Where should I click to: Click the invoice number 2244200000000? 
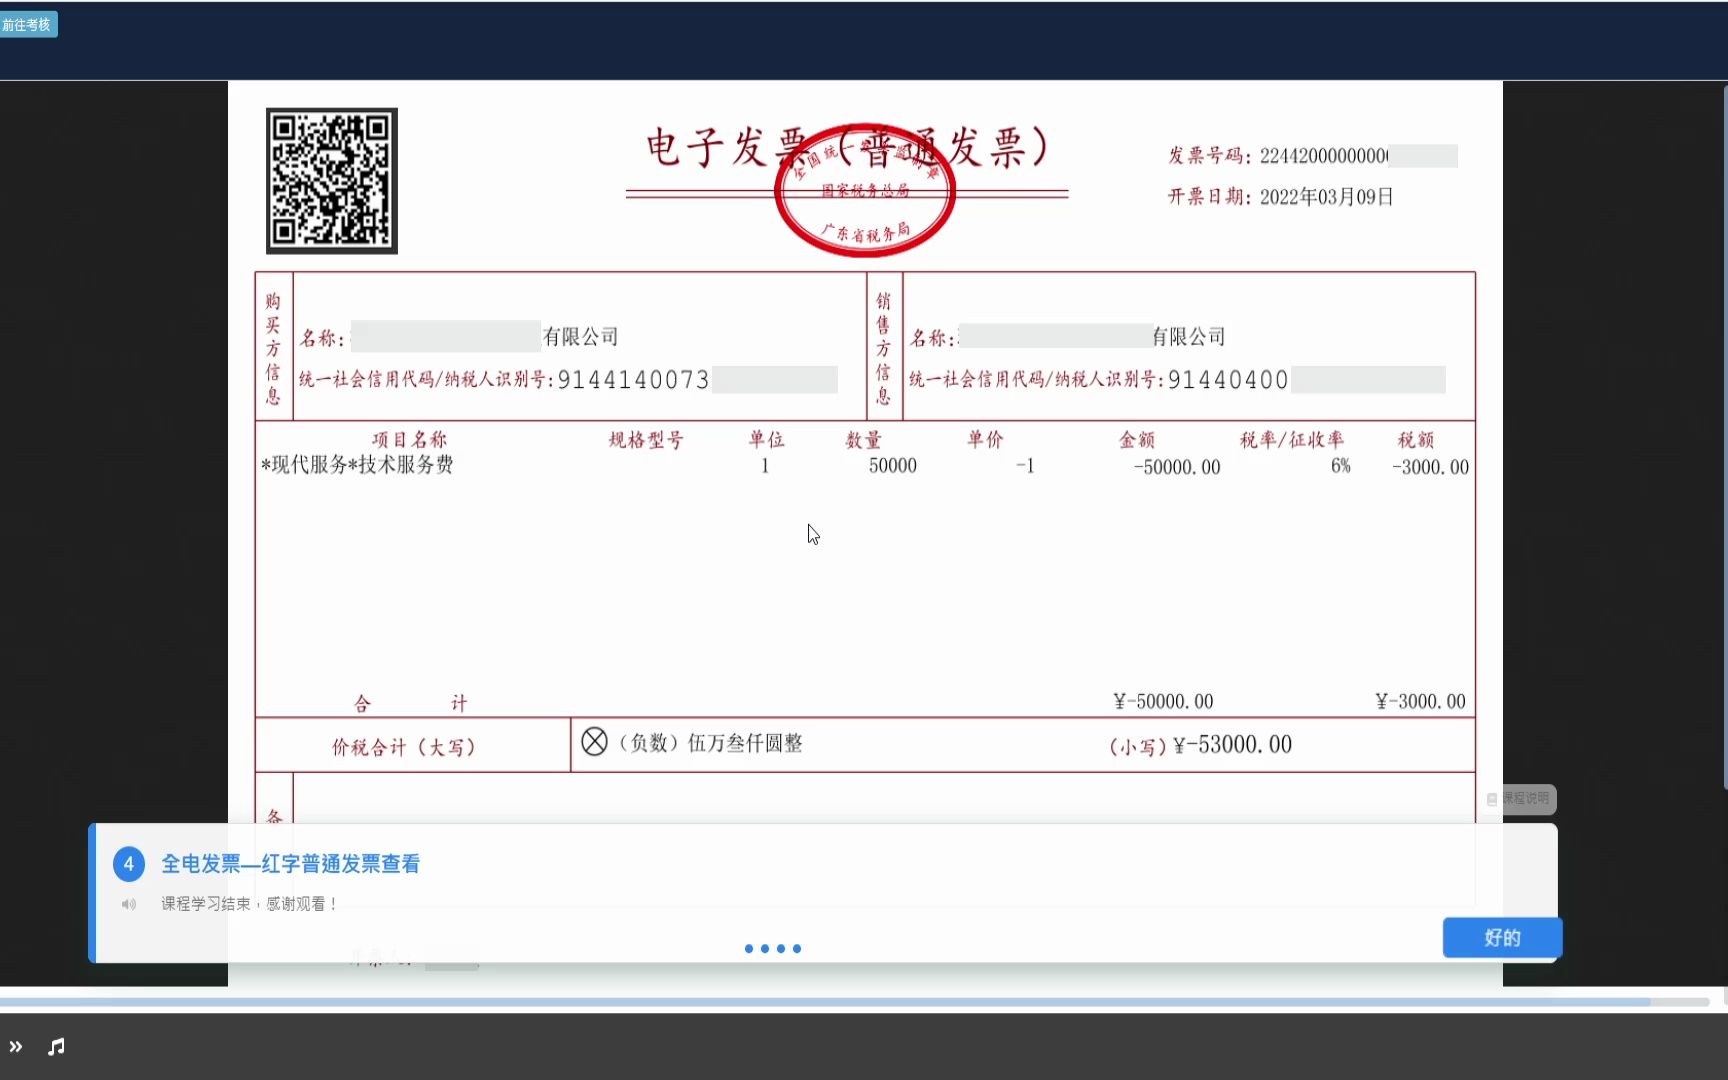pos(1324,156)
